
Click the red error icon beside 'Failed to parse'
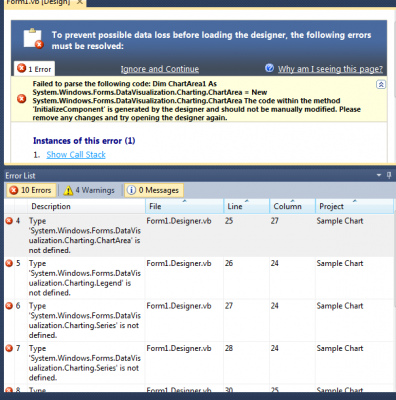(22, 99)
